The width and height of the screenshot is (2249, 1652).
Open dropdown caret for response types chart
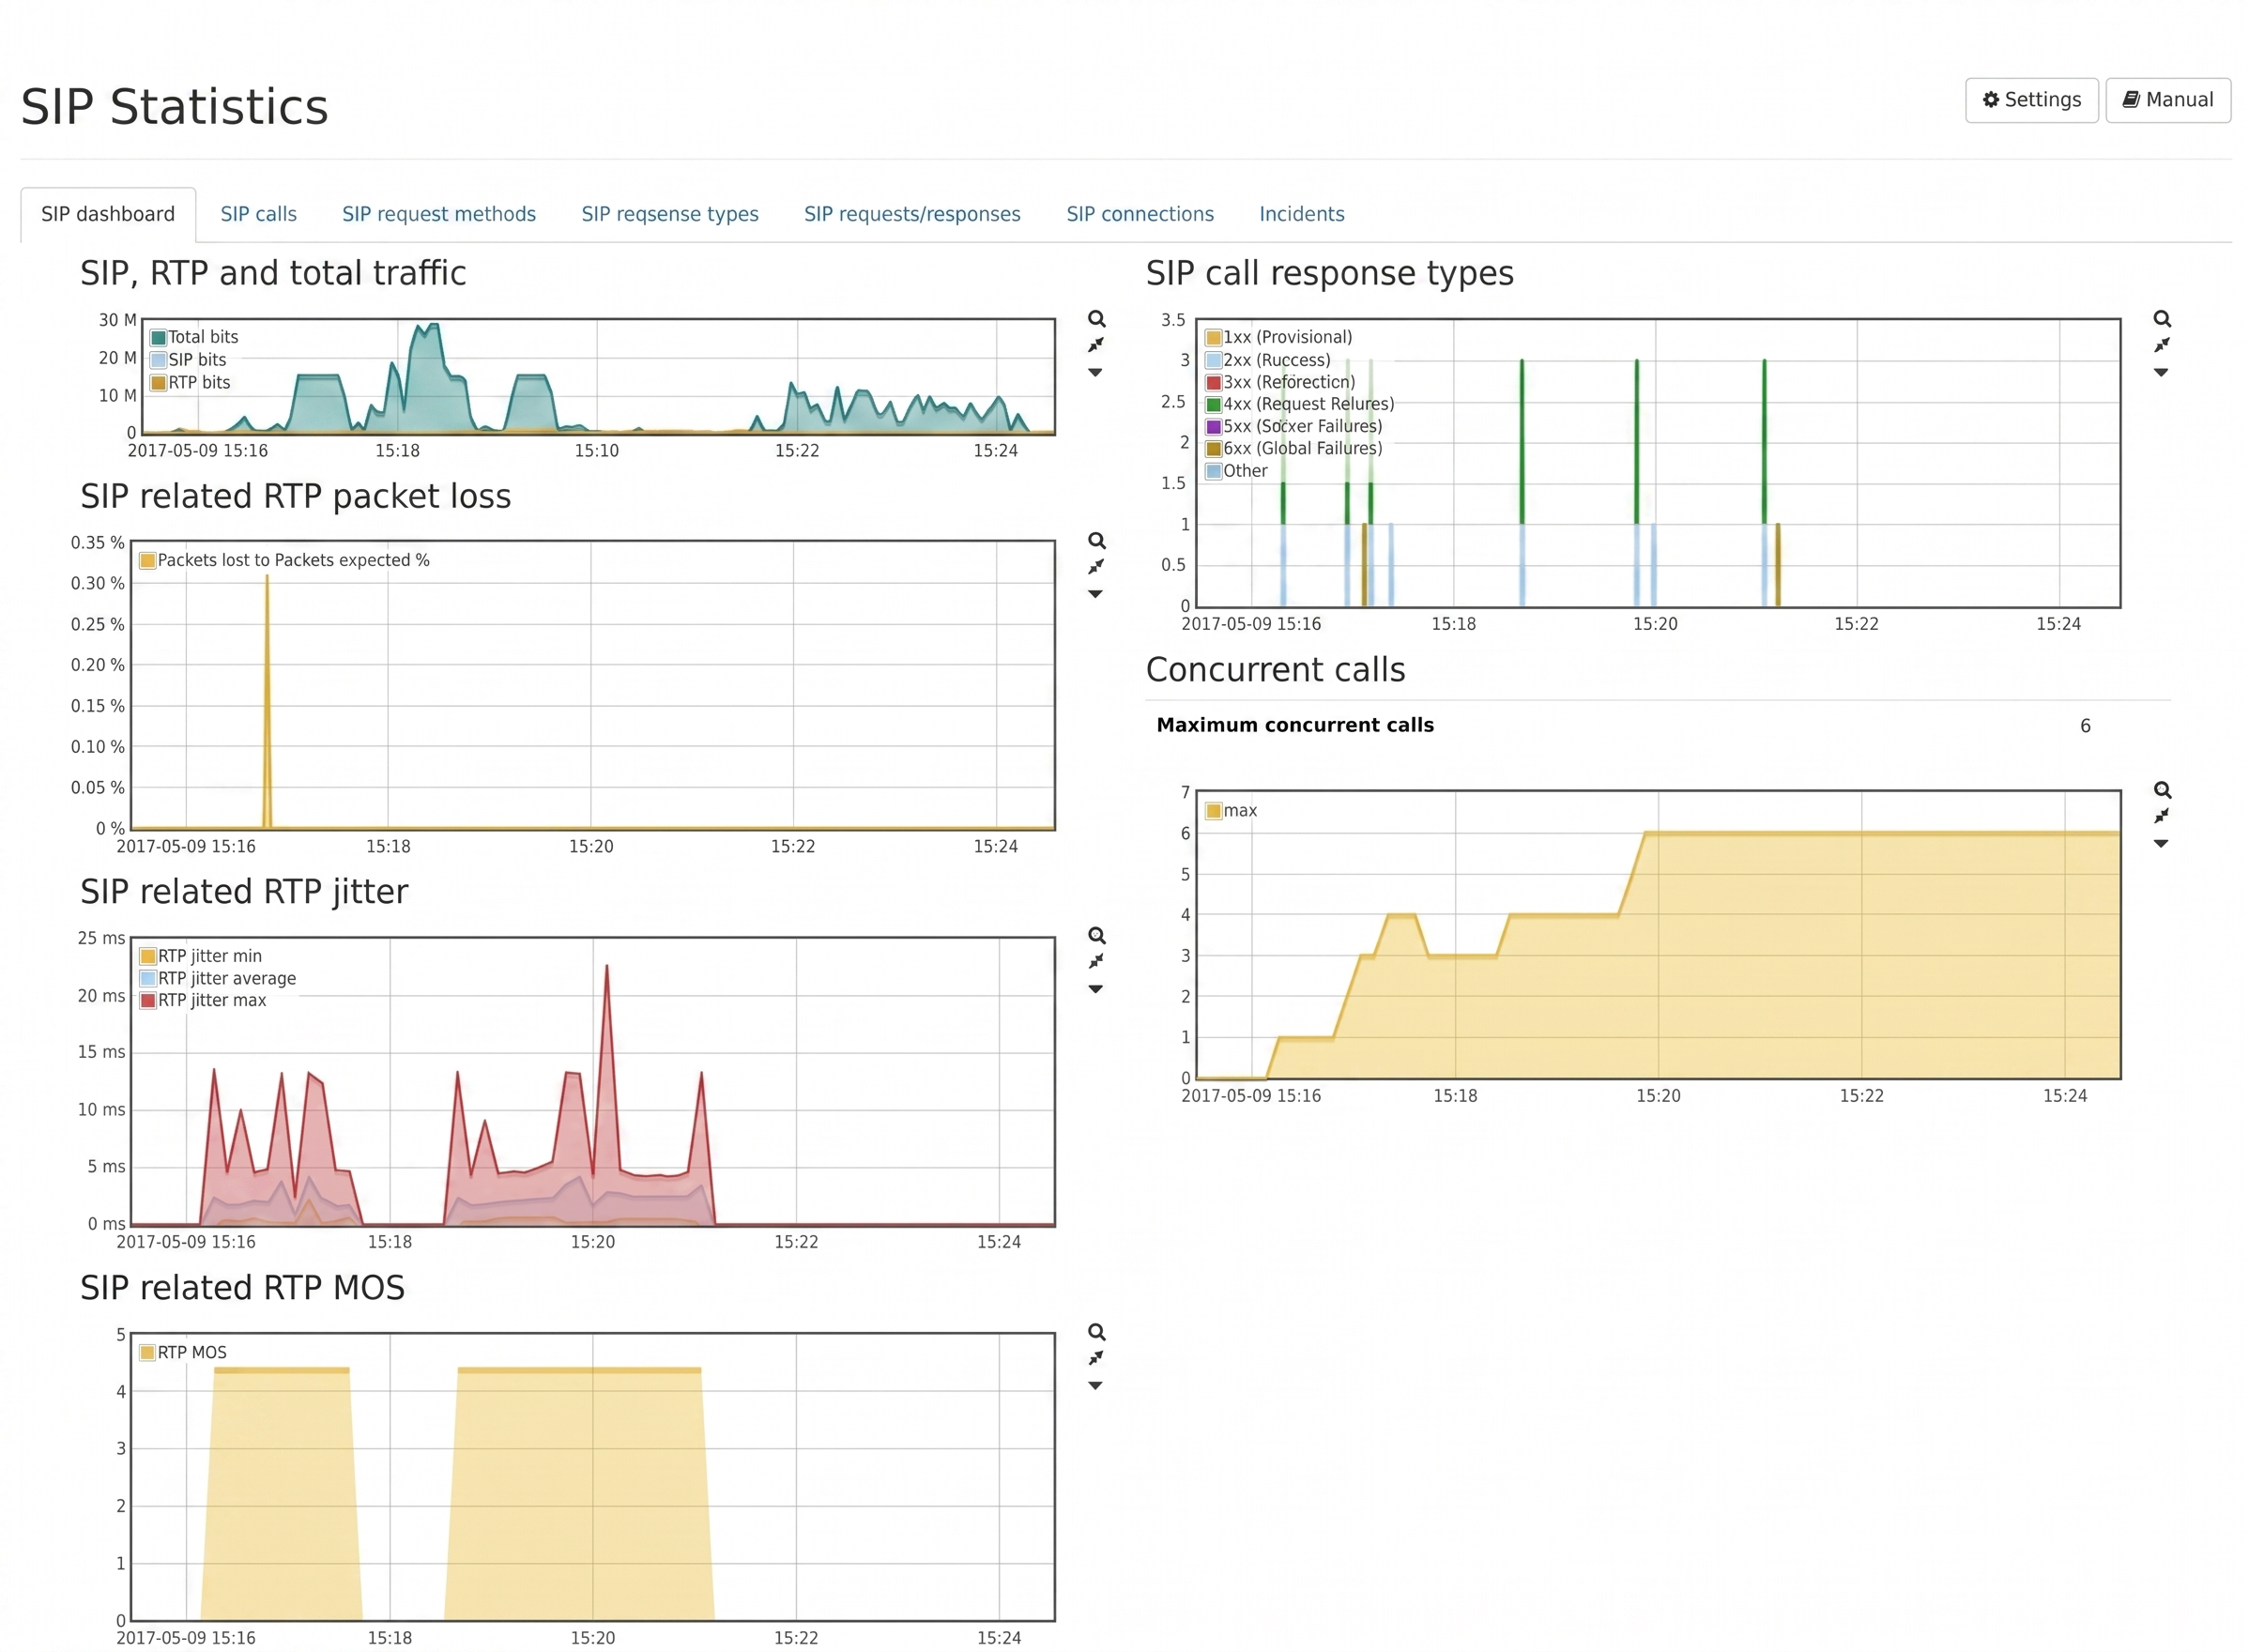[x=2160, y=372]
